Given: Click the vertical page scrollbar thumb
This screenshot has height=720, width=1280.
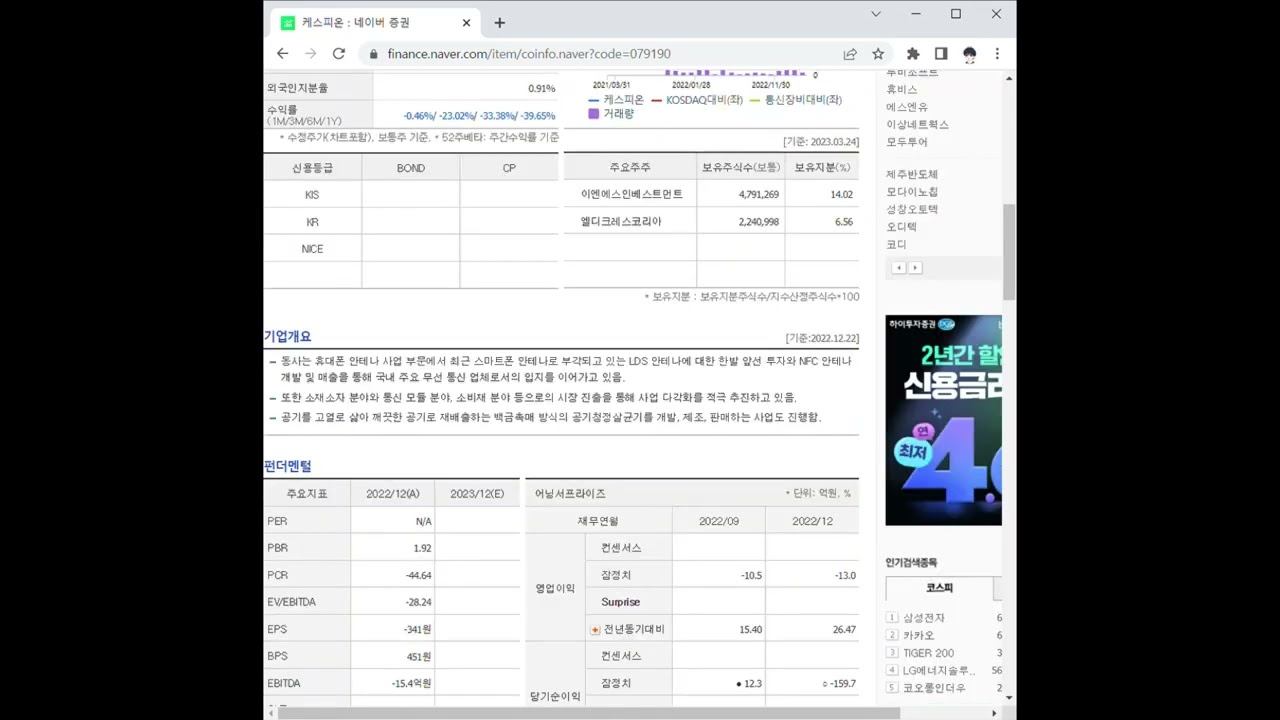Looking at the screenshot, I should coord(1009,251).
